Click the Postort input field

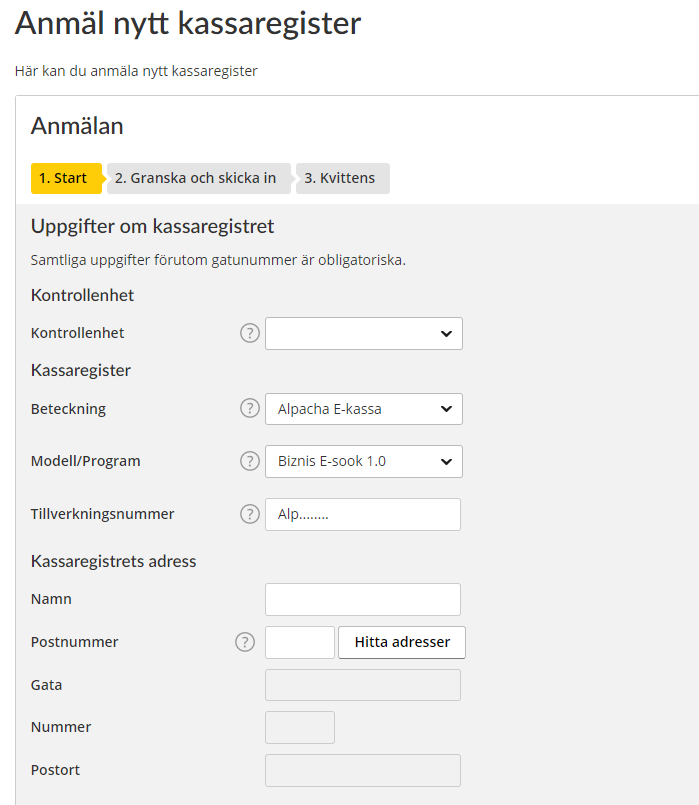point(363,771)
